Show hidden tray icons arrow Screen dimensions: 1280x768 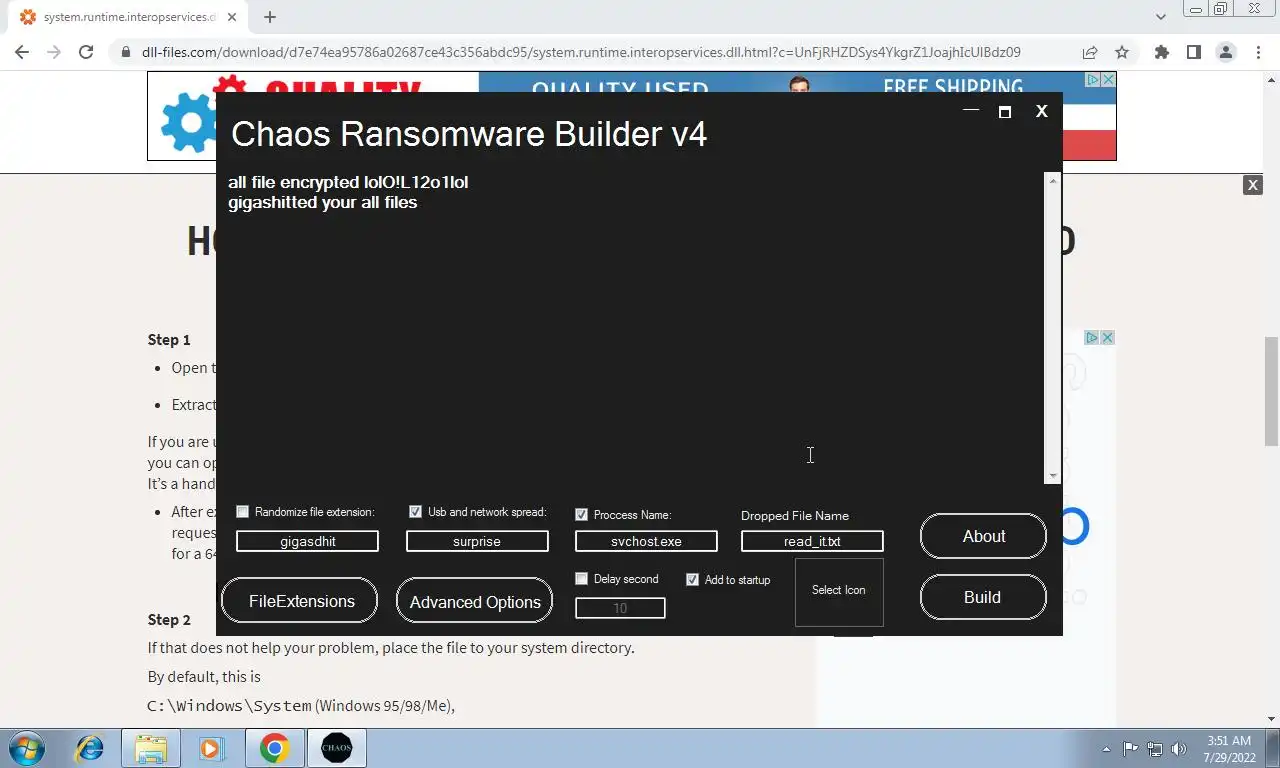(1107, 749)
